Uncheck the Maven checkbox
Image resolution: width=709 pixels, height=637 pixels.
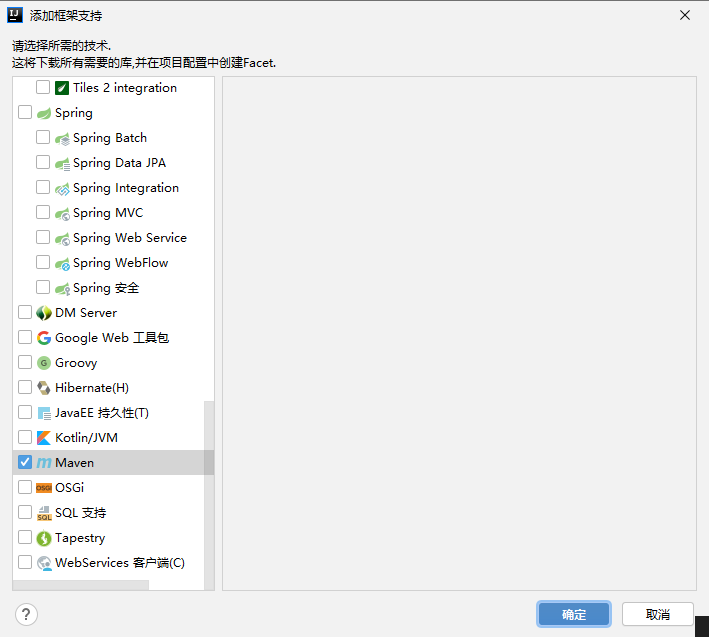[25, 462]
